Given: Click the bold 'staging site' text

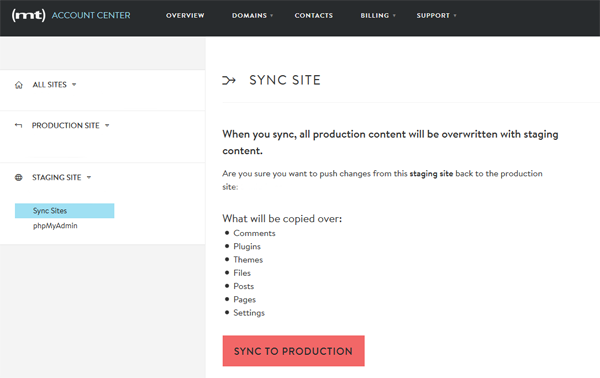Looking at the screenshot, I should point(431,174).
